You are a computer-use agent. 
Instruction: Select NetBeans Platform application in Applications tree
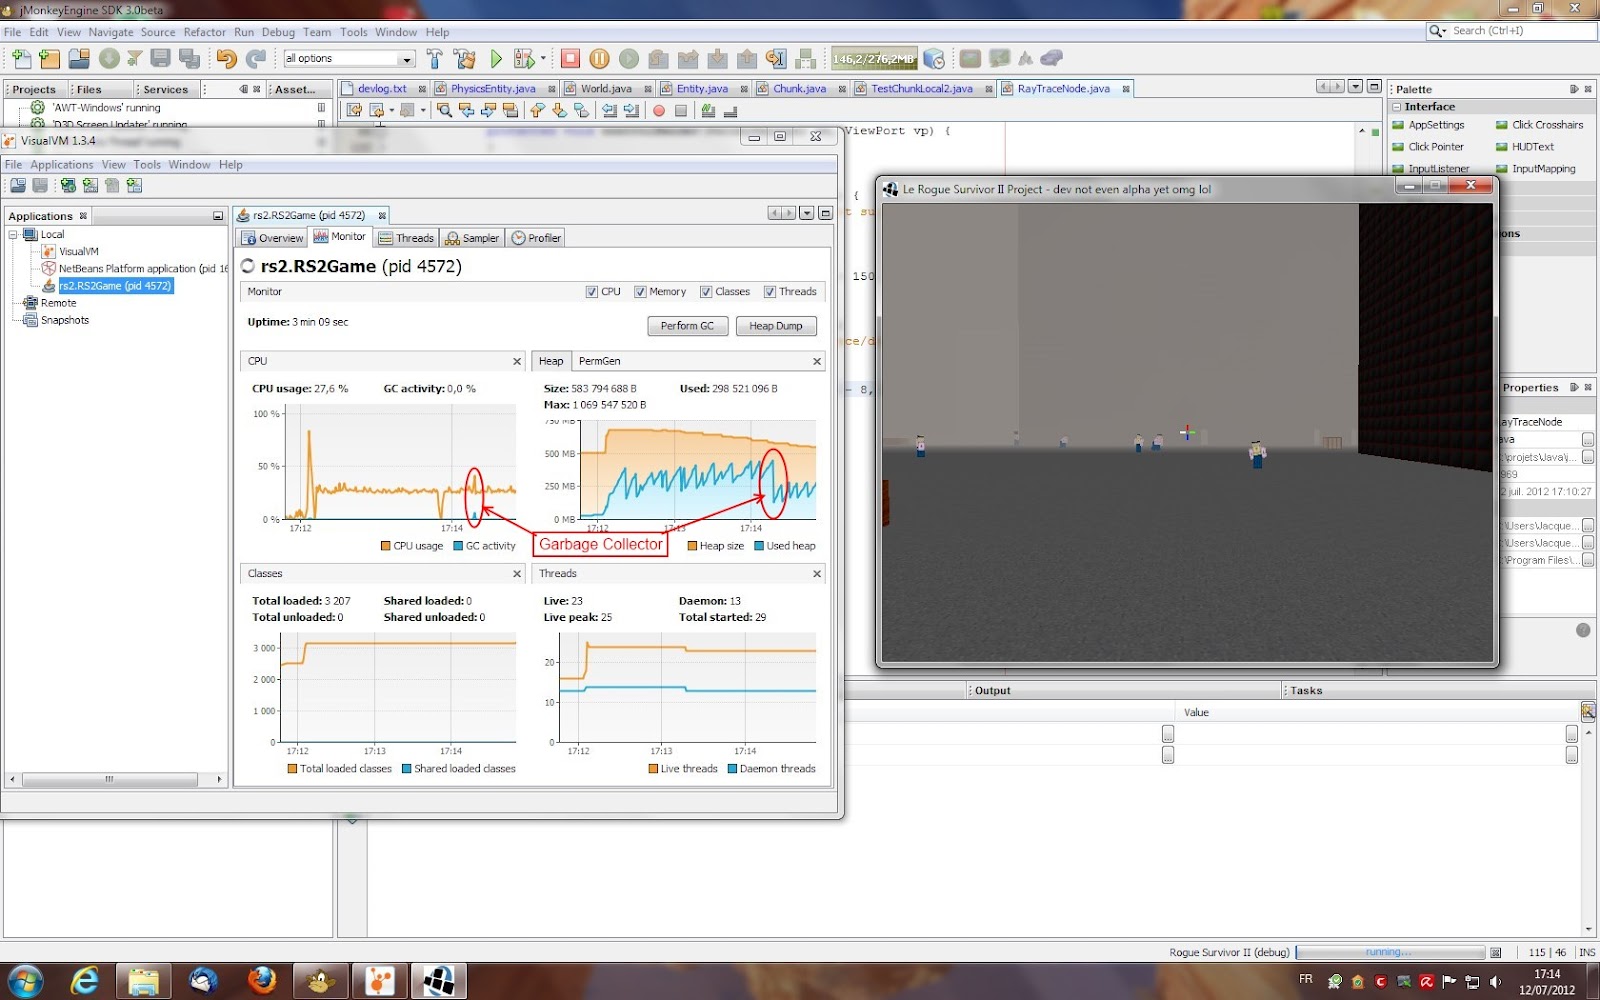click(x=143, y=269)
